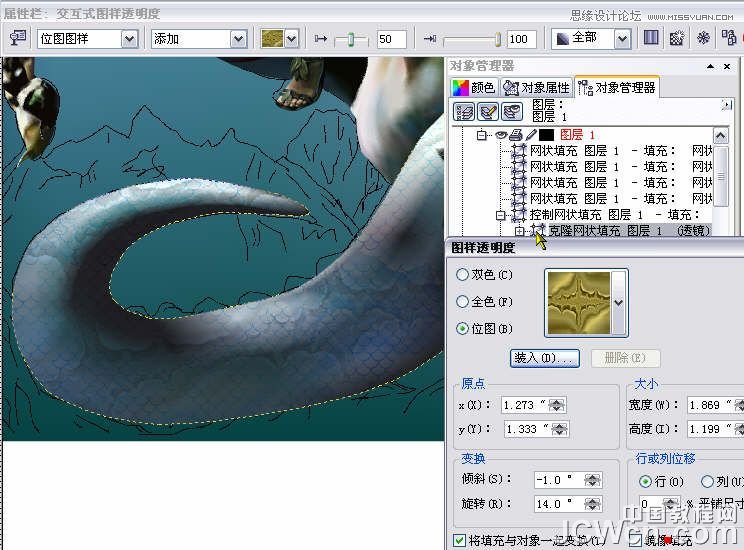The width and height of the screenshot is (744, 550).
Task: Toggle 将填充与对象一起变换 checkbox
Action: click(x=459, y=541)
